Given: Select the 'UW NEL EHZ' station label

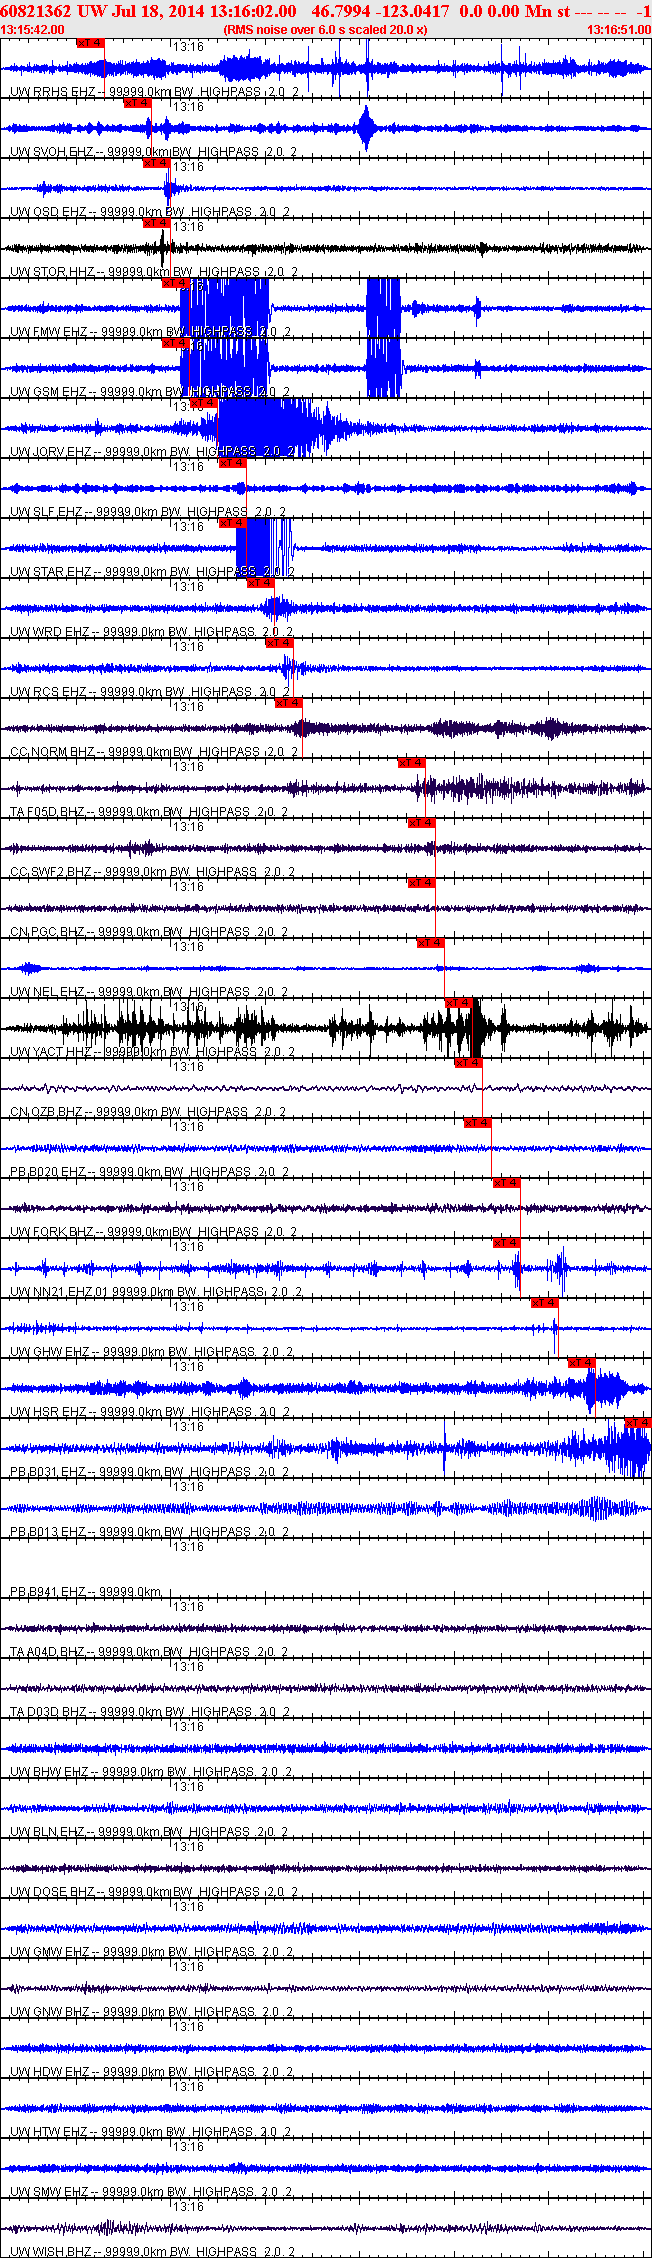Looking at the screenshot, I should click(x=47, y=992).
